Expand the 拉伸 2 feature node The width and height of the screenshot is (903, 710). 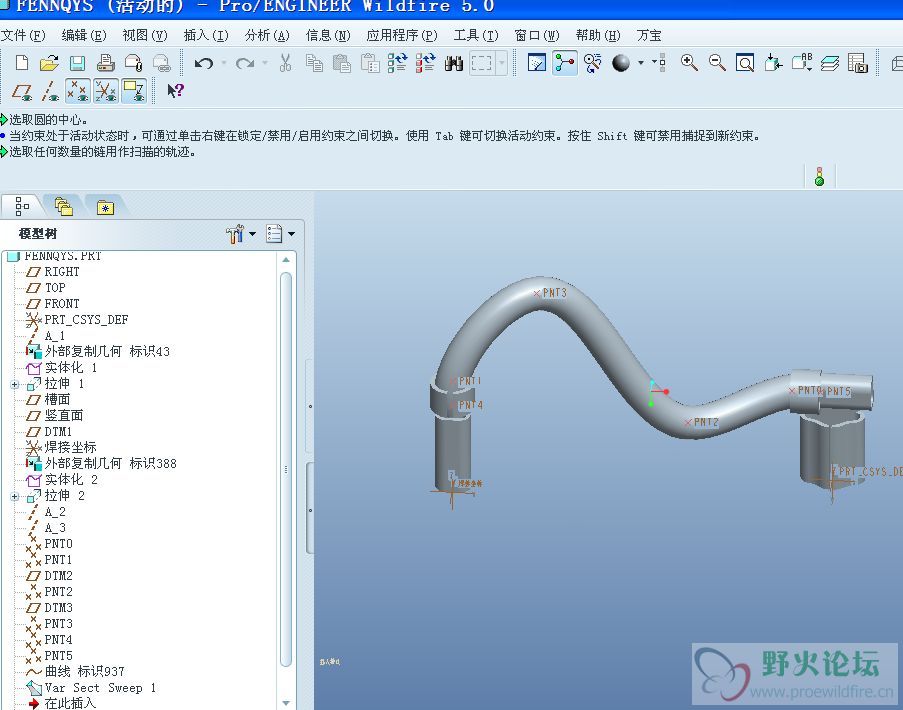pyautogui.click(x=15, y=496)
